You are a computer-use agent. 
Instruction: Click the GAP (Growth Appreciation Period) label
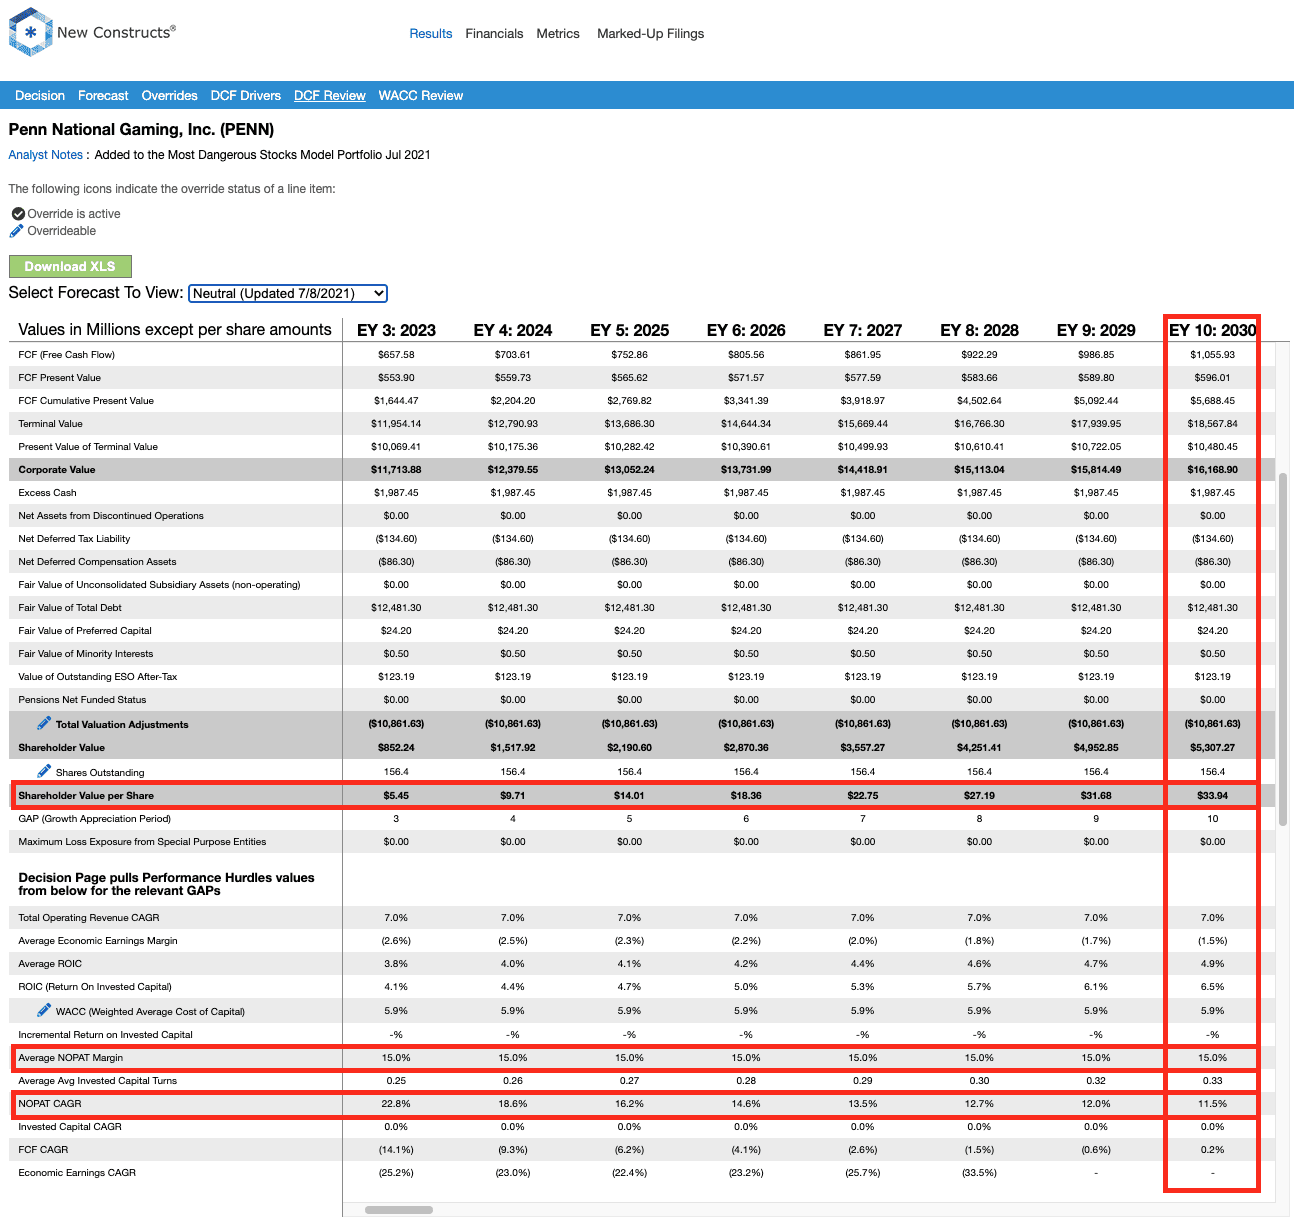(94, 819)
